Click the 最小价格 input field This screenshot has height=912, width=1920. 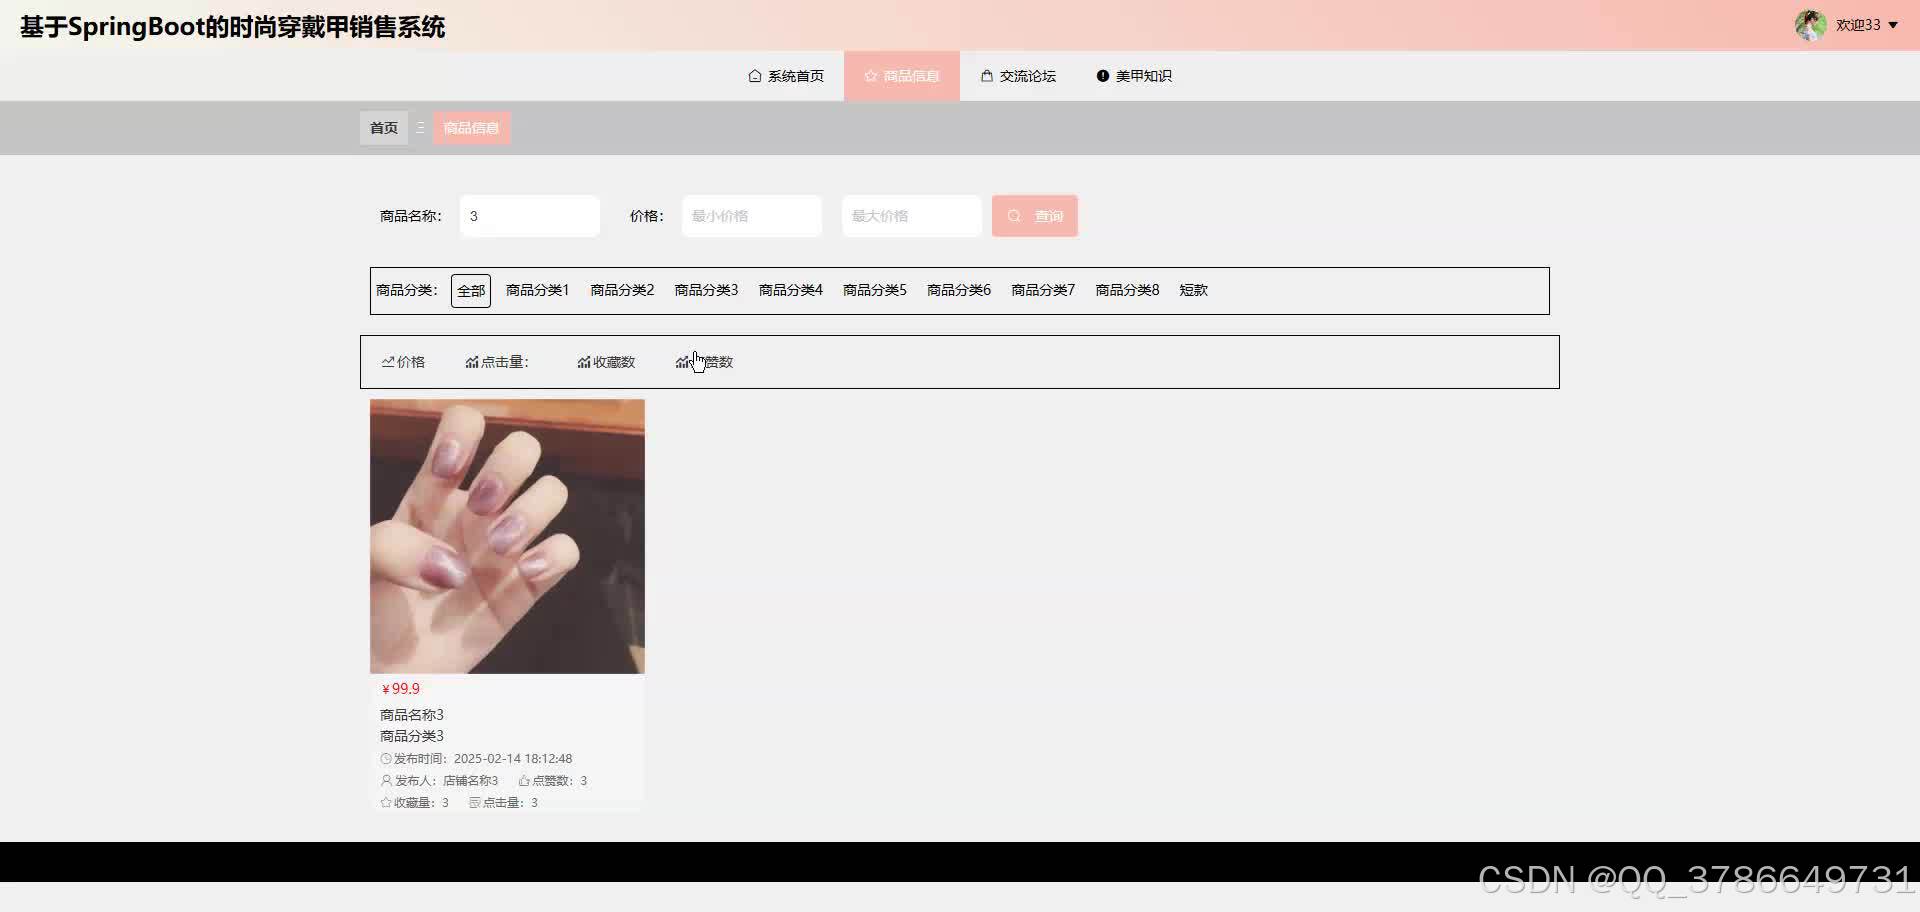coord(752,216)
